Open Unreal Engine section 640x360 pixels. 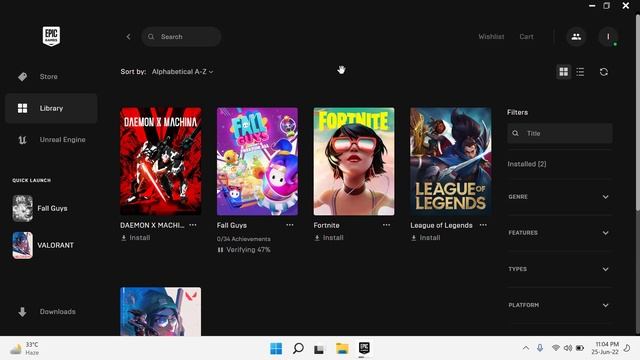[x=51, y=140]
